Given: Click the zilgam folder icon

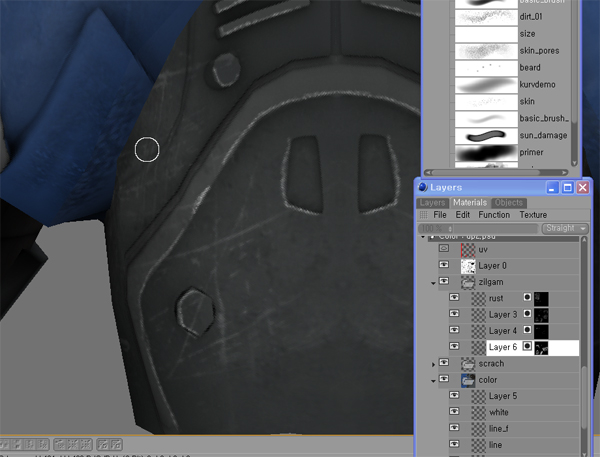Looking at the screenshot, I should (467, 283).
